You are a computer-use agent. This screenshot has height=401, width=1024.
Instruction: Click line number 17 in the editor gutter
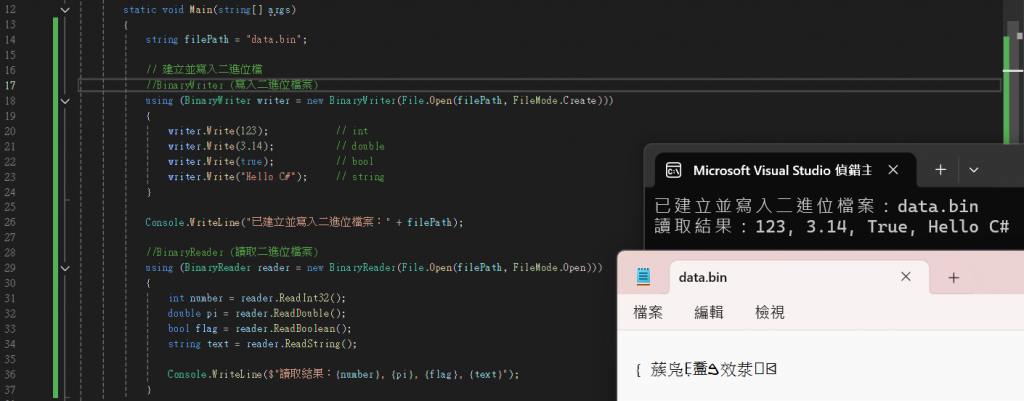(x=10, y=86)
